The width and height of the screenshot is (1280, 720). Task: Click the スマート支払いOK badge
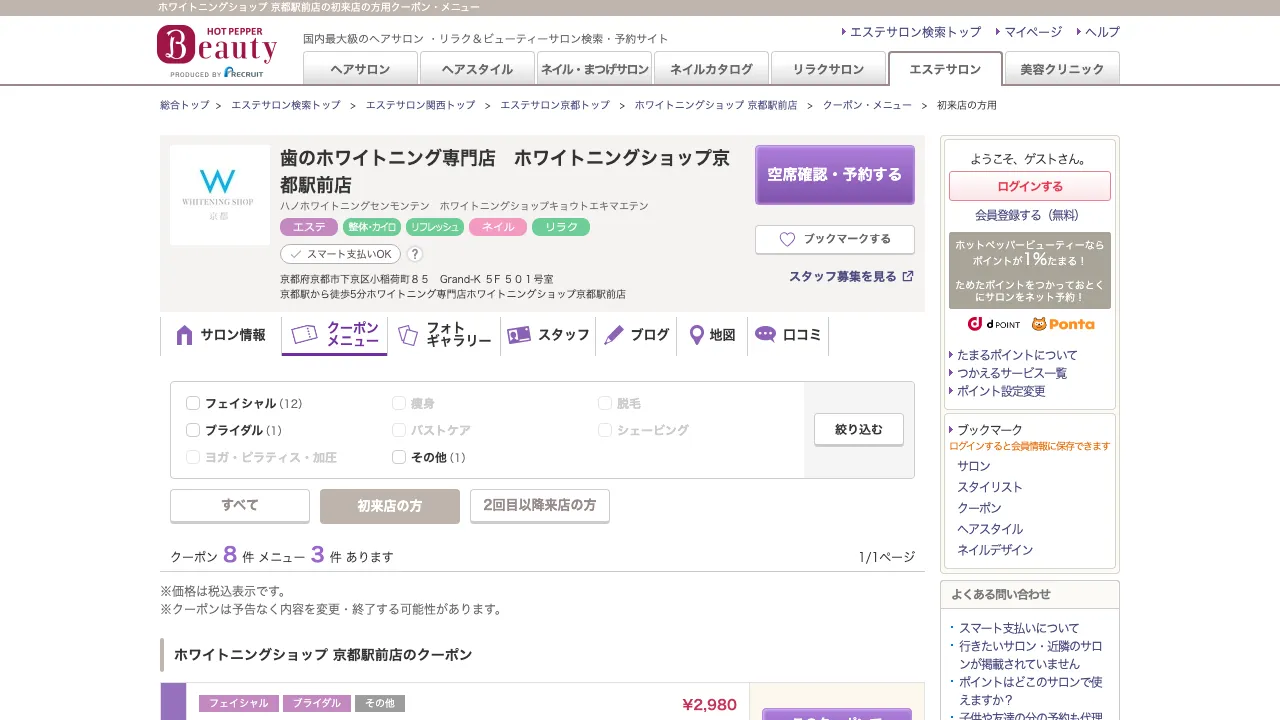(340, 254)
